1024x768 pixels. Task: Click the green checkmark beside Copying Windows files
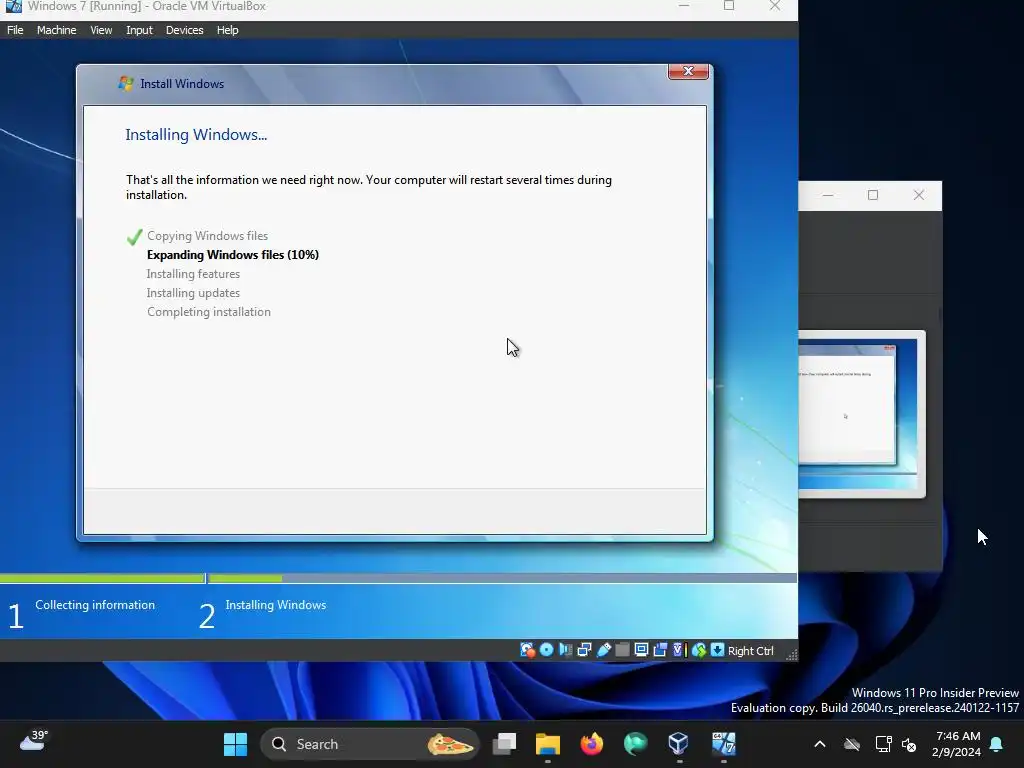(x=135, y=236)
